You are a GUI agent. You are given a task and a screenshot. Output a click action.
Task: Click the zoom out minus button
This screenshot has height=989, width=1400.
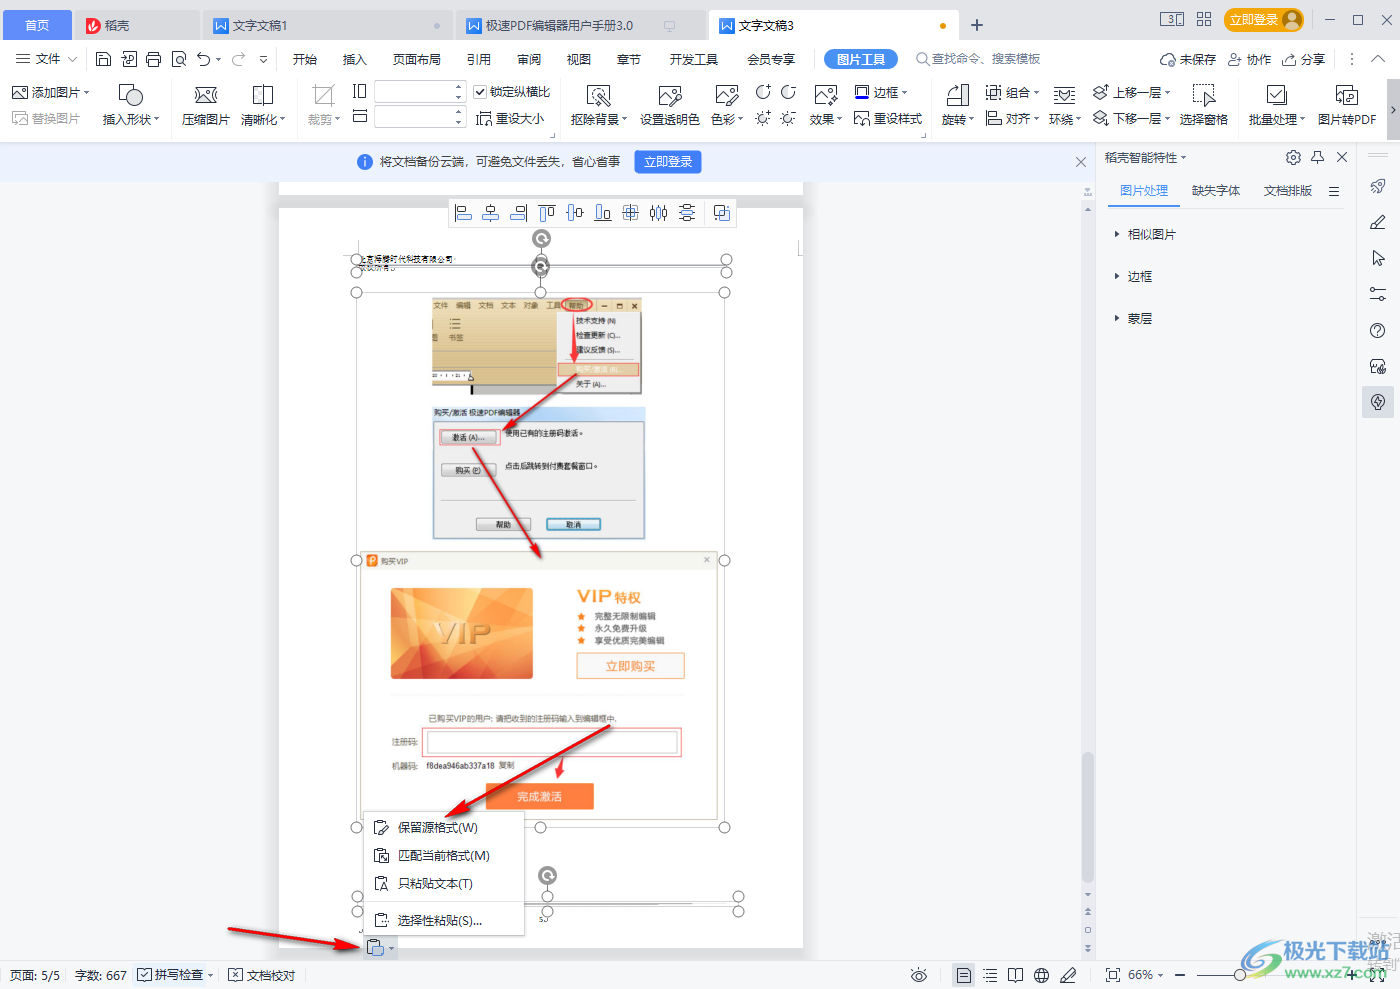tap(1180, 975)
